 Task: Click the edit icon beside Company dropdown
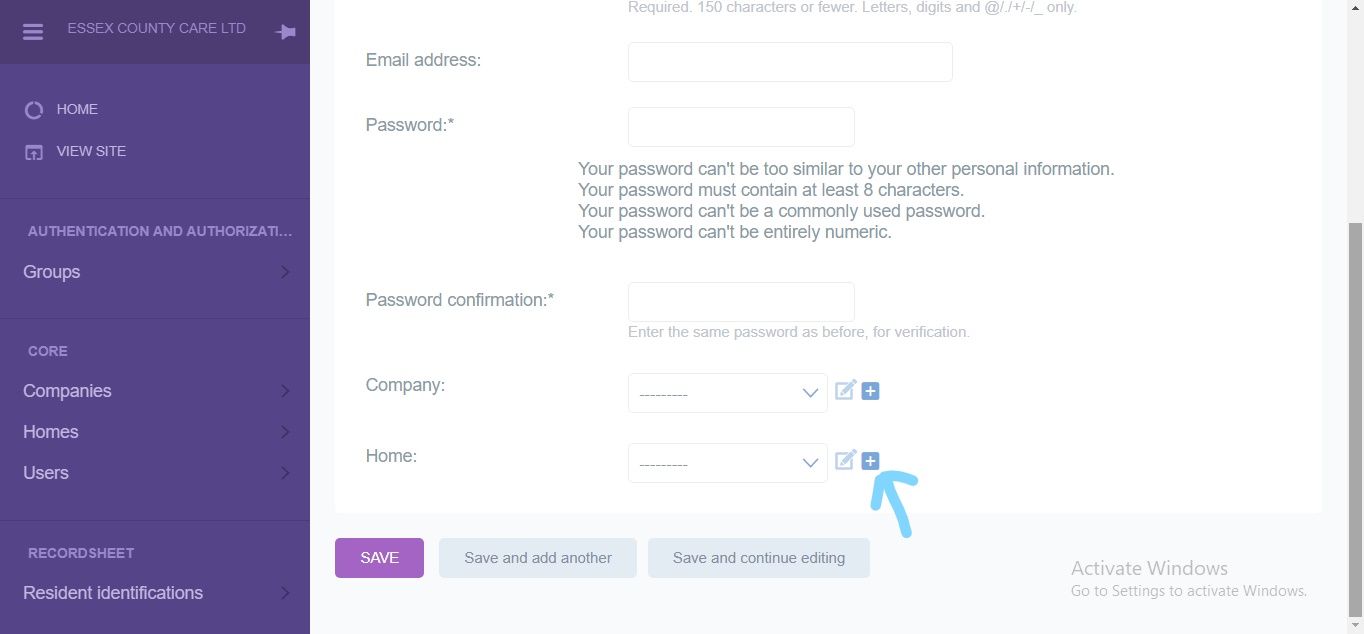pyautogui.click(x=846, y=390)
